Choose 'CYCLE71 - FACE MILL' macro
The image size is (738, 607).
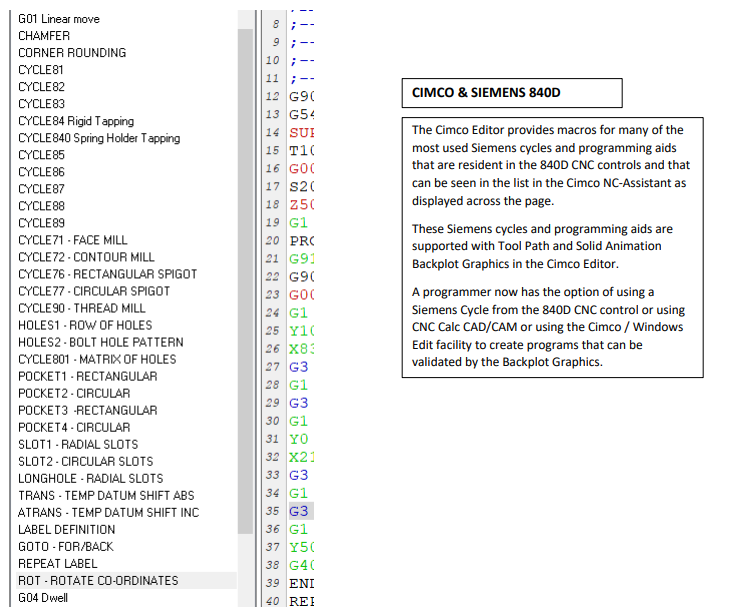pos(72,240)
